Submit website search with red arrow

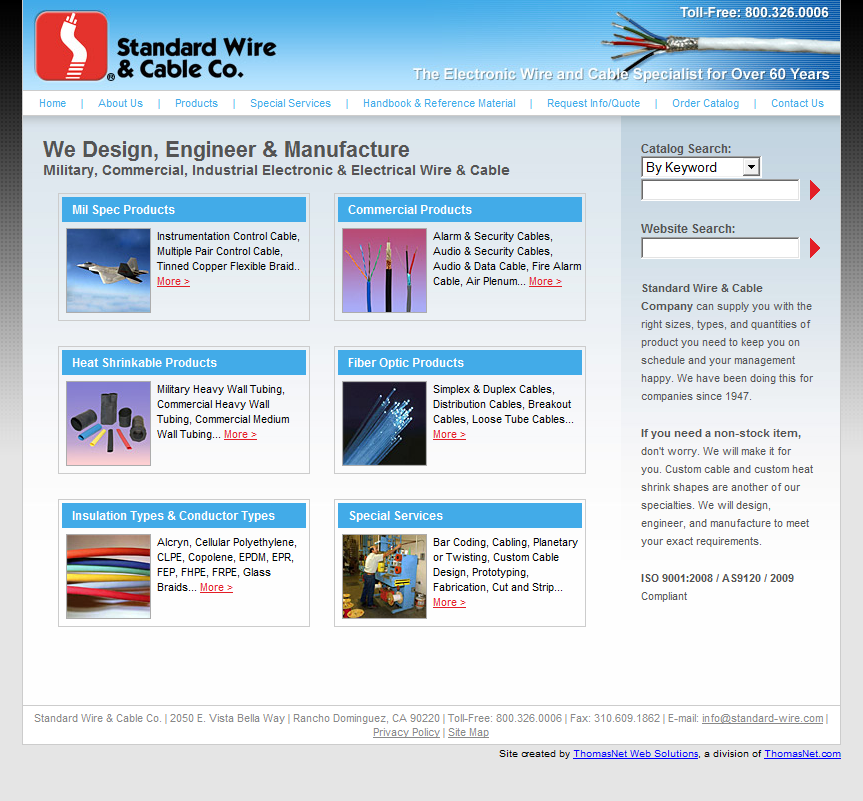815,248
